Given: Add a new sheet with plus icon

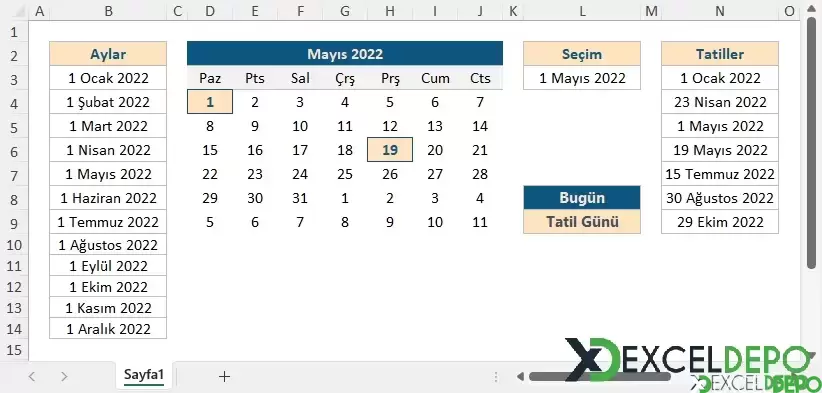Looking at the screenshot, I should (224, 376).
